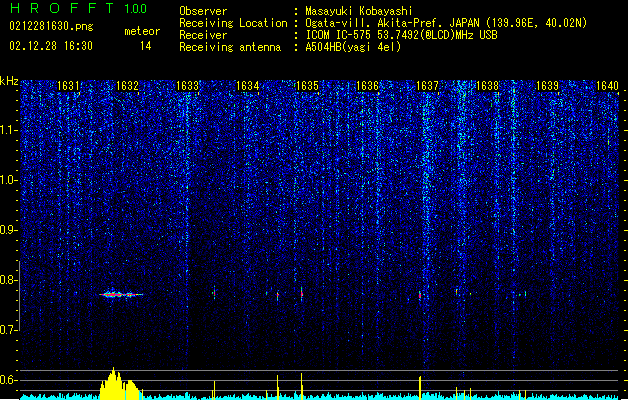Click the 'Receiver' field label
This screenshot has height=400, width=629.
[x=203, y=35]
